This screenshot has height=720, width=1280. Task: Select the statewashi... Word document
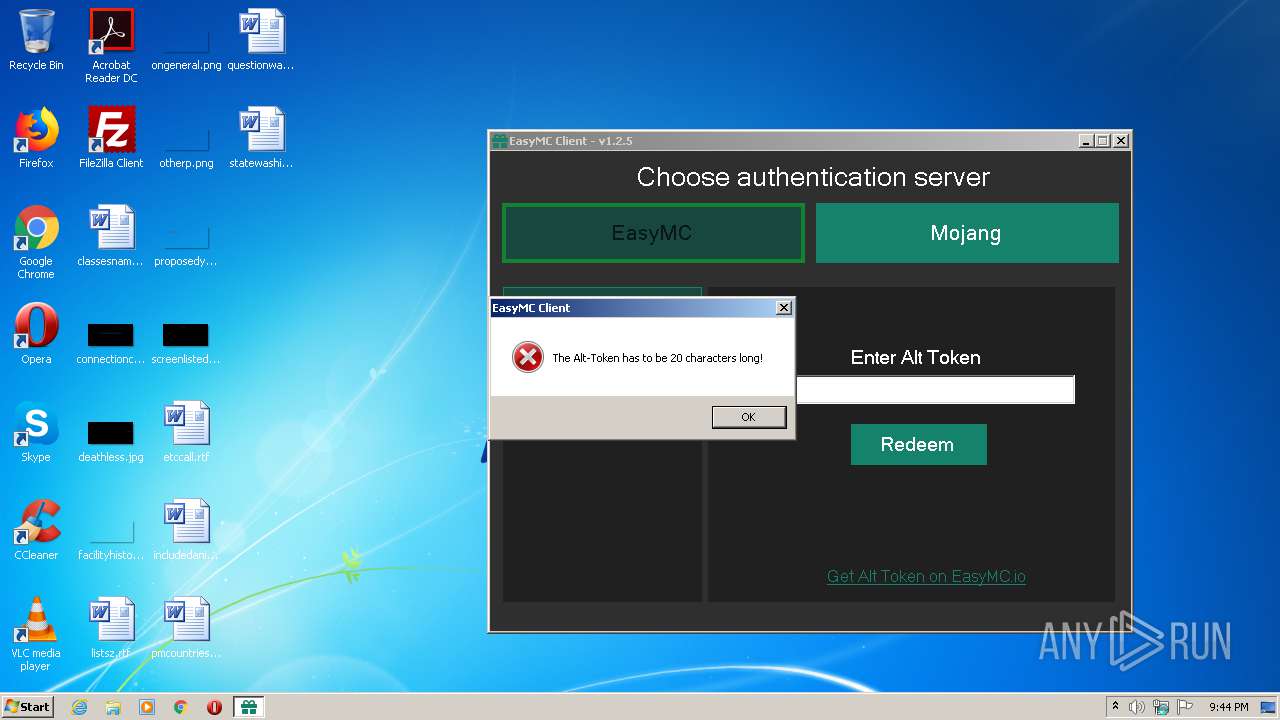click(261, 138)
